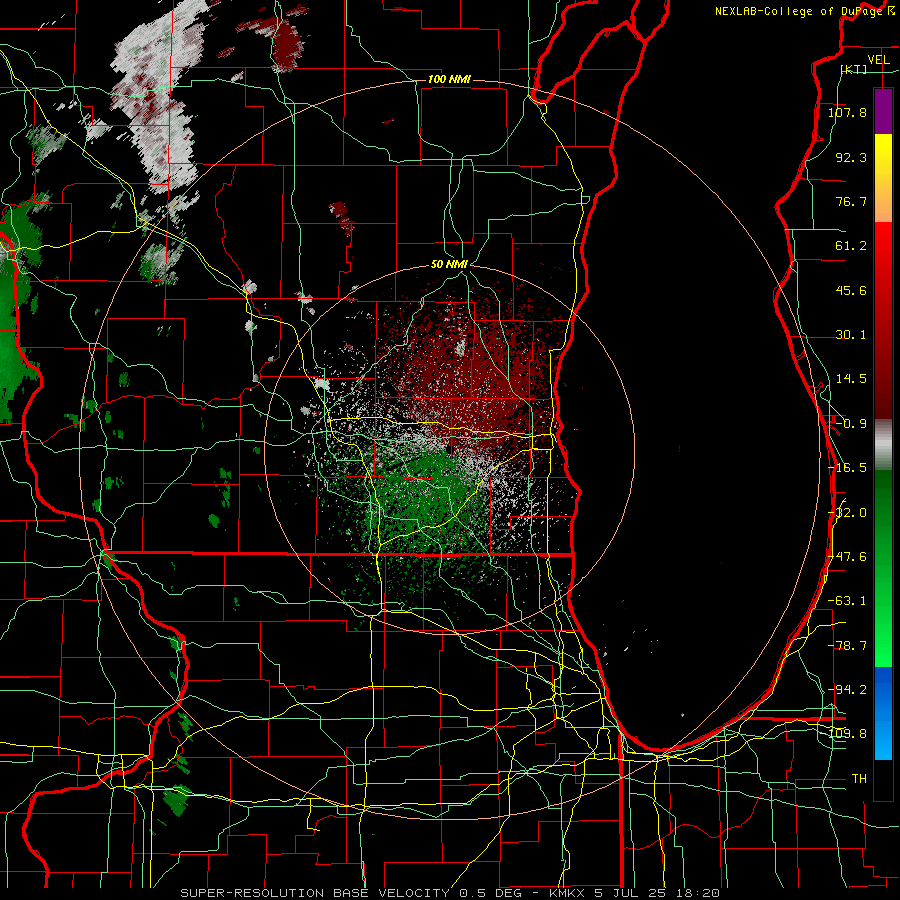This screenshot has height=900, width=900.
Task: Select the -94.2 velocity scale value
Action: 847,690
